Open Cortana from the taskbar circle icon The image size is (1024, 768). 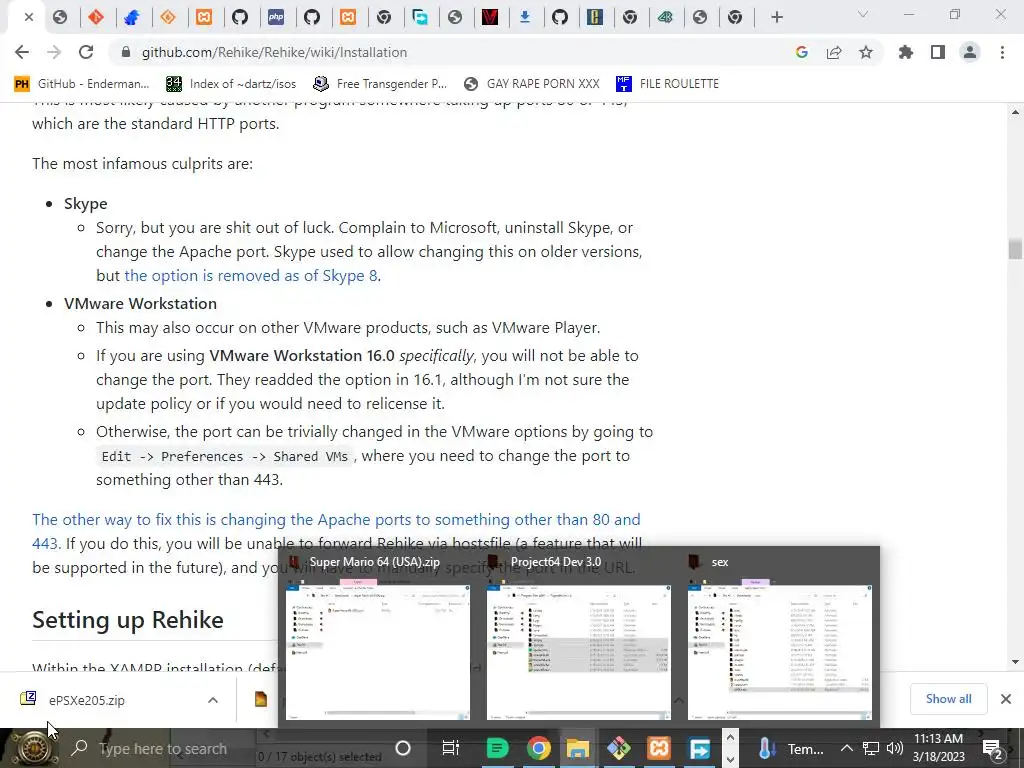pos(403,748)
